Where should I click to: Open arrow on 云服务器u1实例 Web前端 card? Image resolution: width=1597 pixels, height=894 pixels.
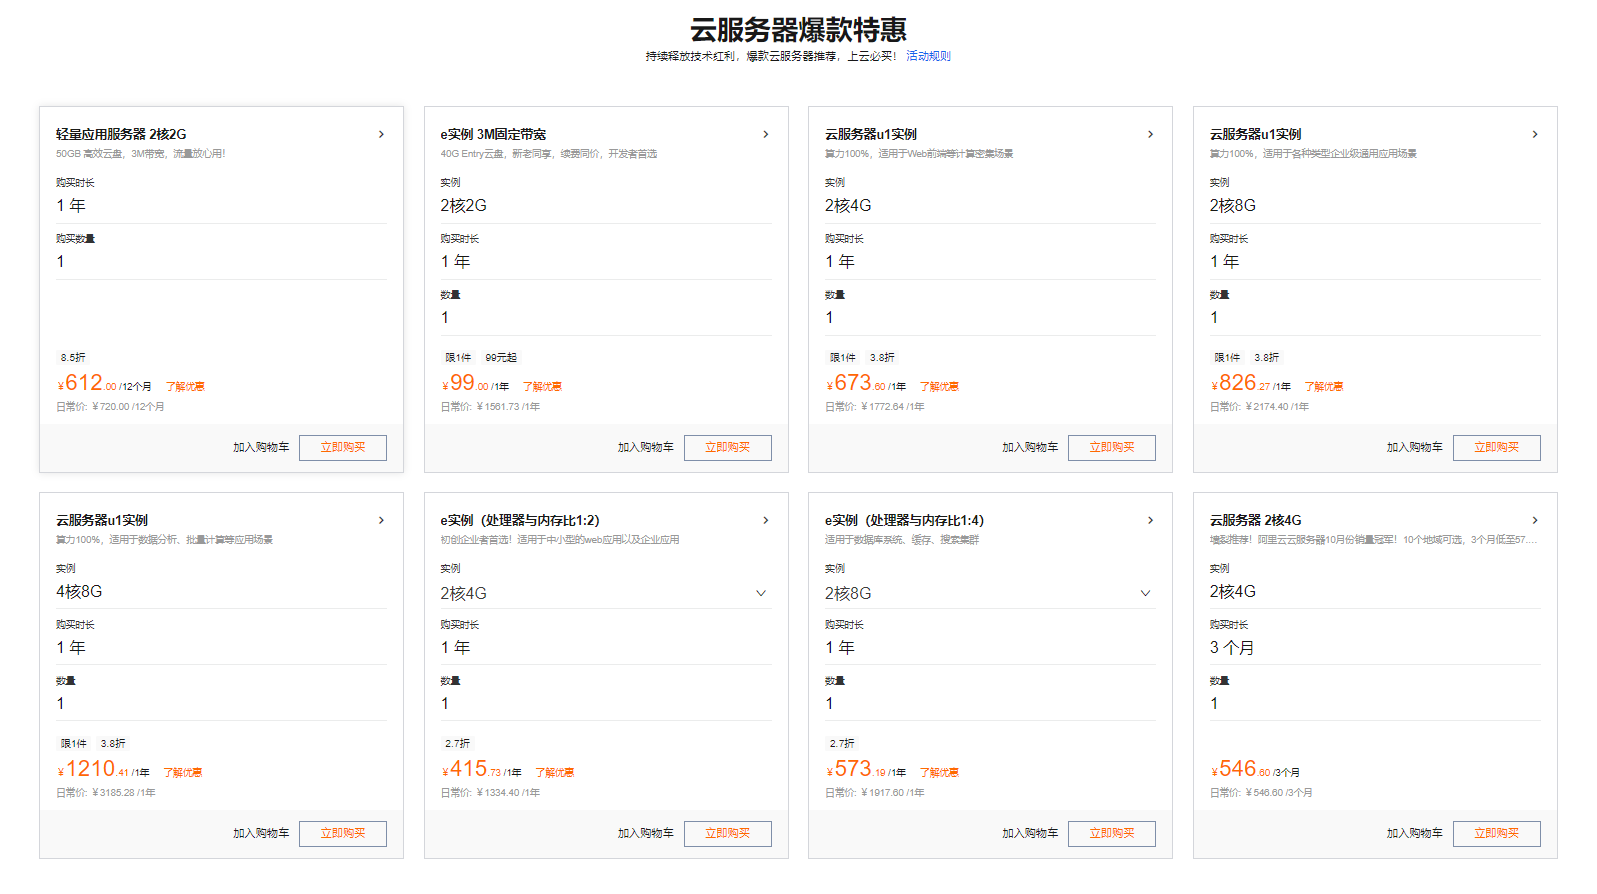coord(1150,134)
